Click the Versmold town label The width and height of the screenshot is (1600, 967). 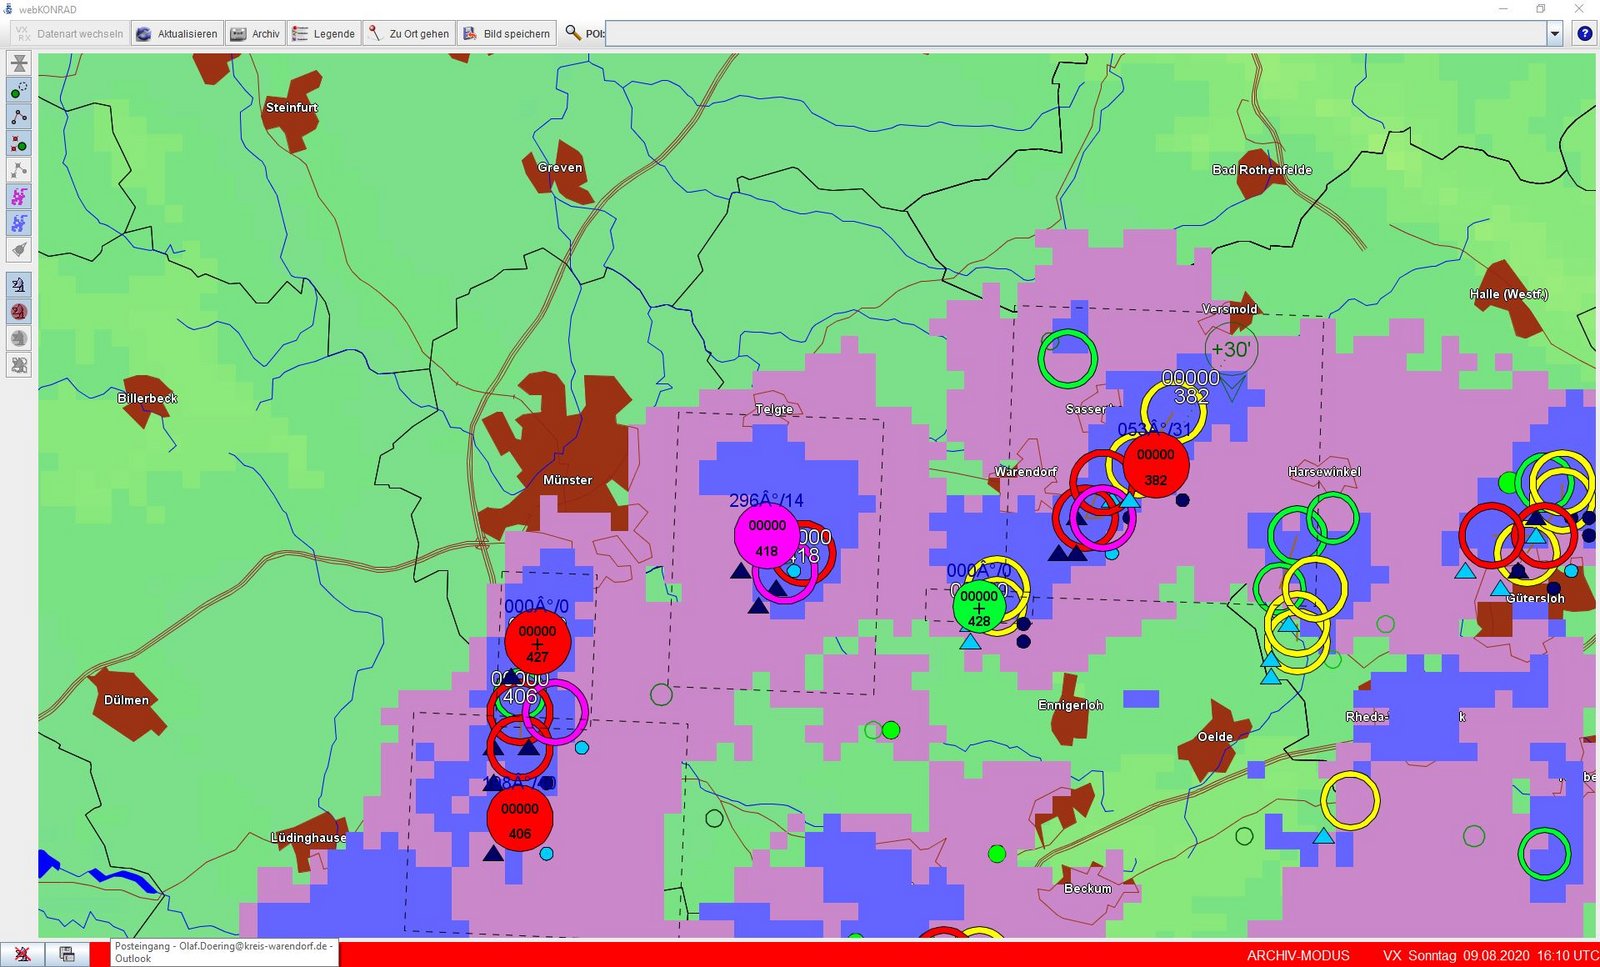tap(1230, 309)
